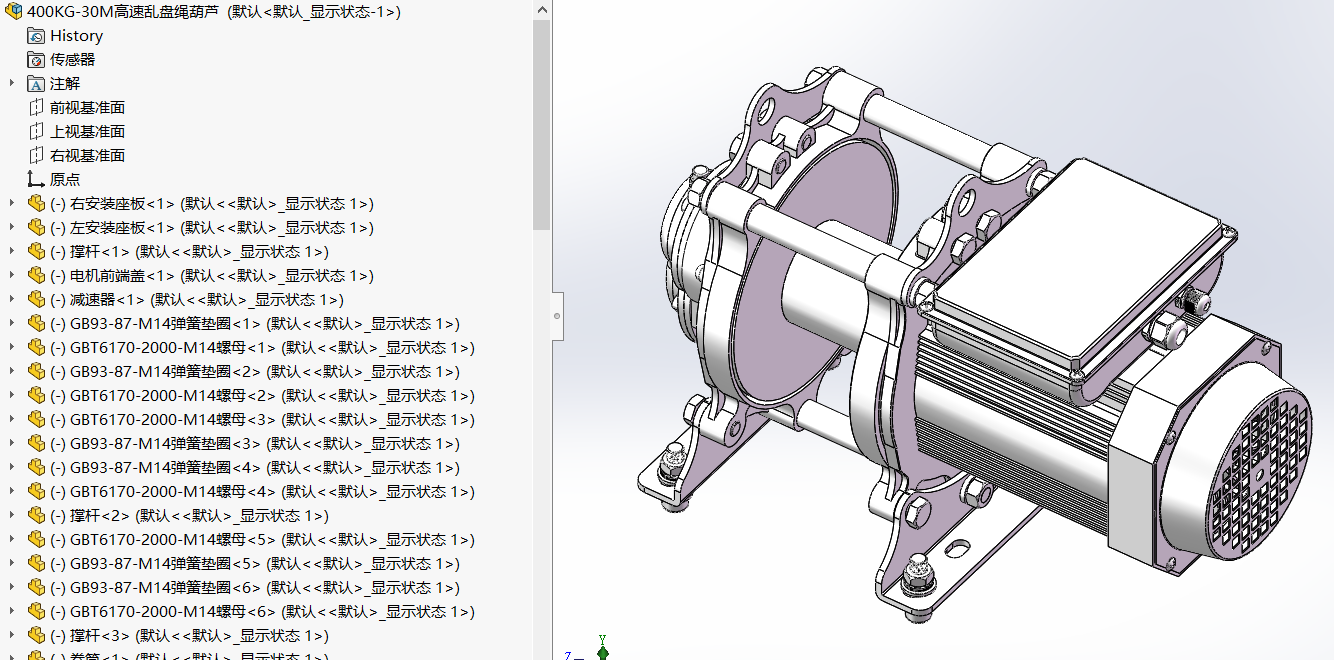The image size is (1334, 660).
Task: Select the text GB93-87-M14弹簧垫圈<6>
Action: click(166, 588)
